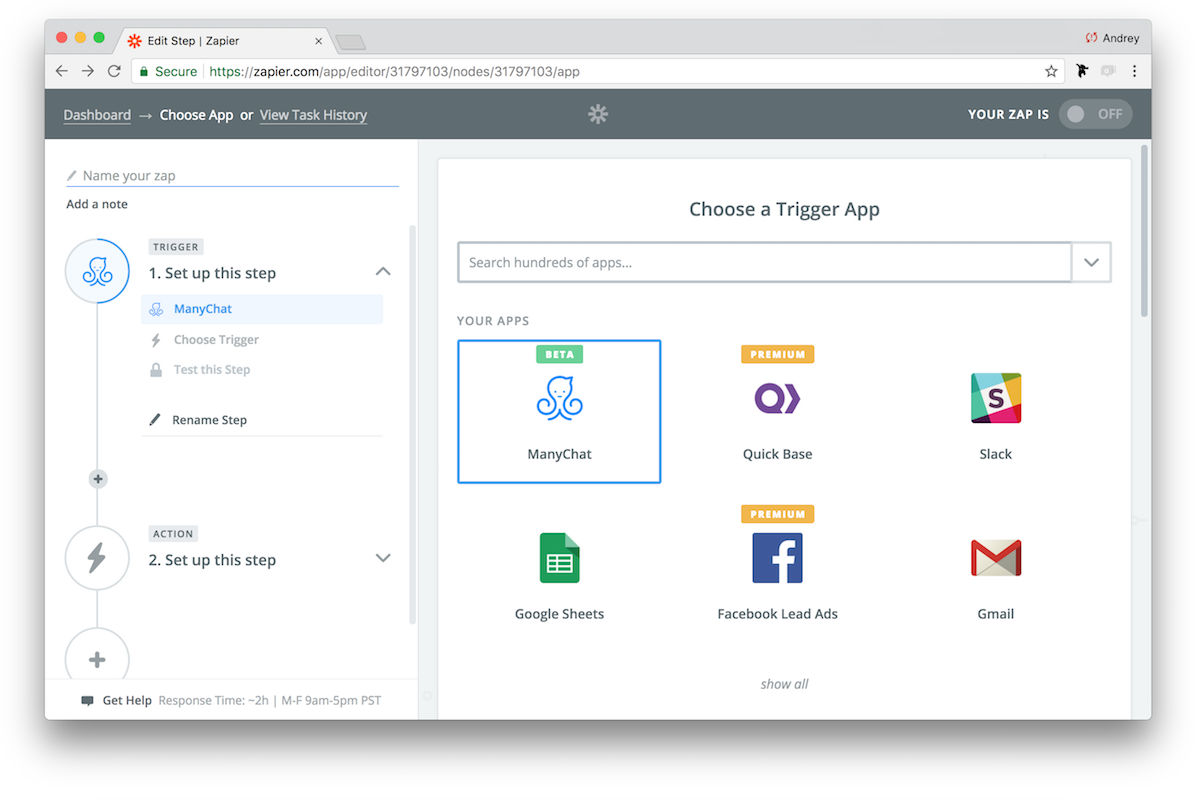Viewport: 1200px width, 800px height.
Task: Click Add a note
Action: [97, 204]
